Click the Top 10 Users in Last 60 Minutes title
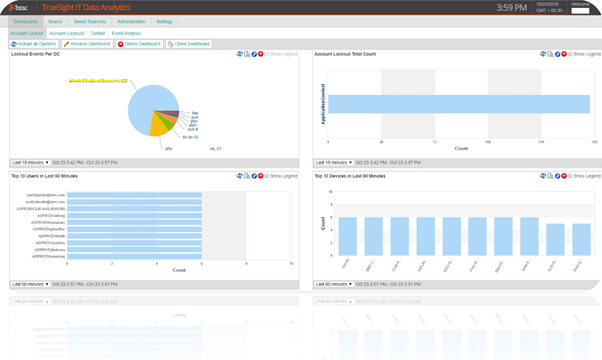The width and height of the screenshot is (602, 360). pos(45,176)
